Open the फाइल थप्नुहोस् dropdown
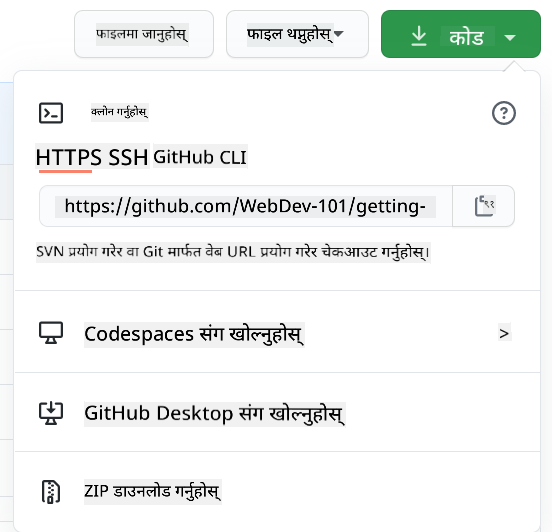The width and height of the screenshot is (552, 532). (297, 34)
